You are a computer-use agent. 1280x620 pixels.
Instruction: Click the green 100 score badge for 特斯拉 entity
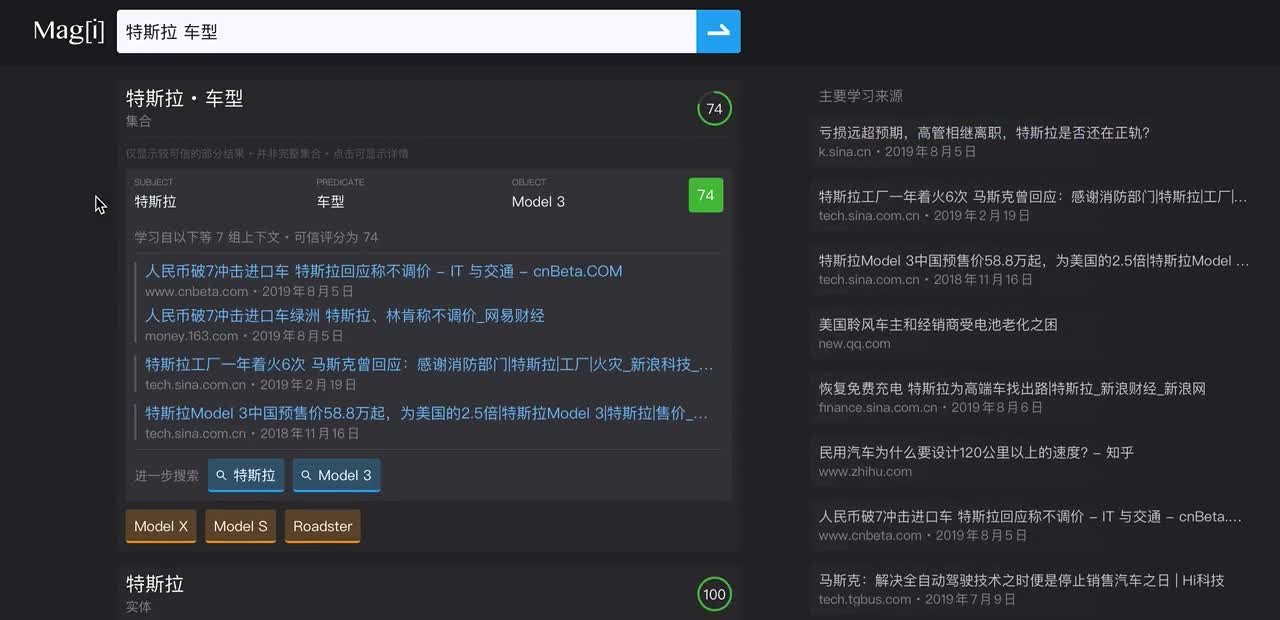tap(714, 594)
